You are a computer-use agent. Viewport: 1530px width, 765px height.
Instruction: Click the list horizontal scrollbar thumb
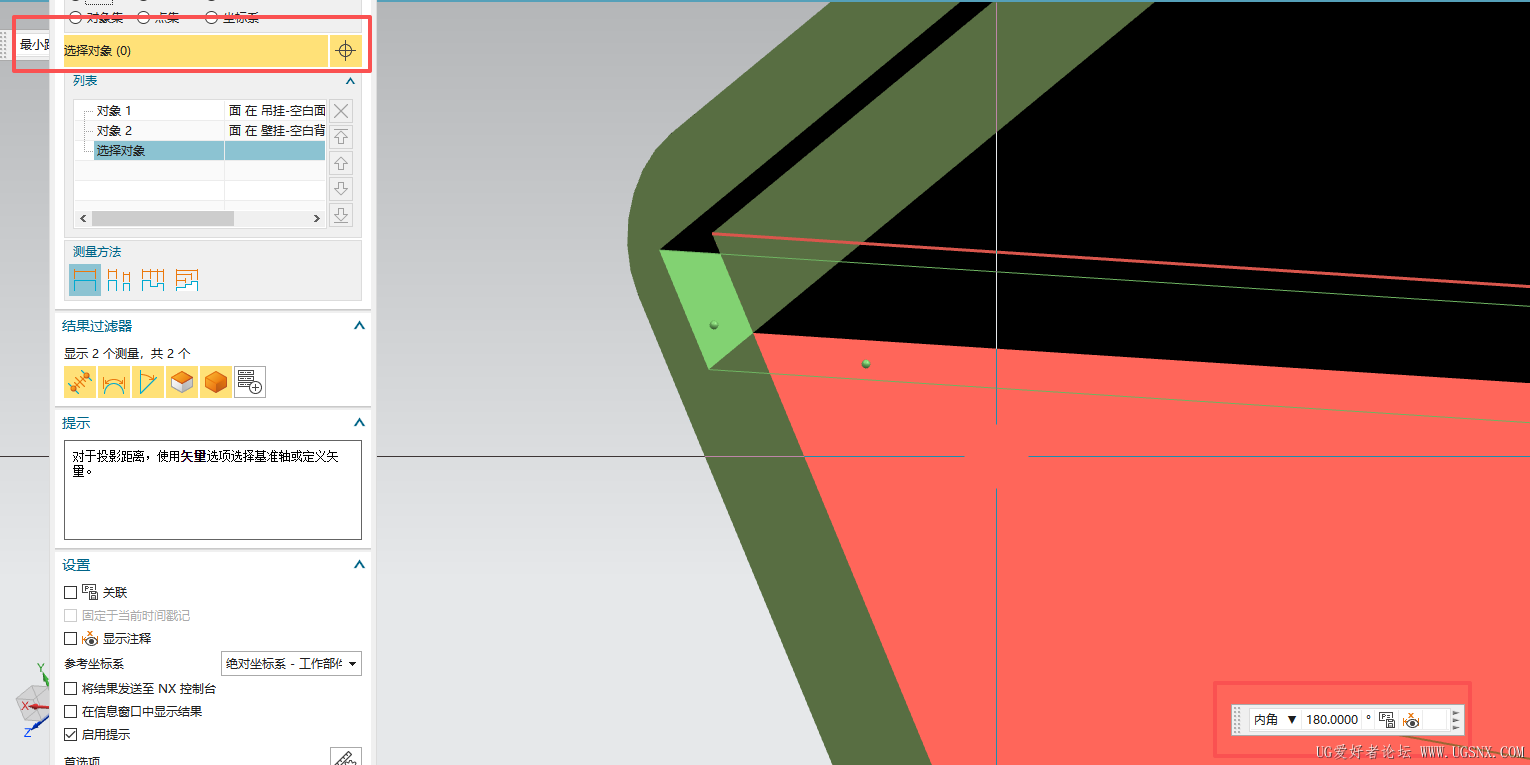(x=162, y=218)
